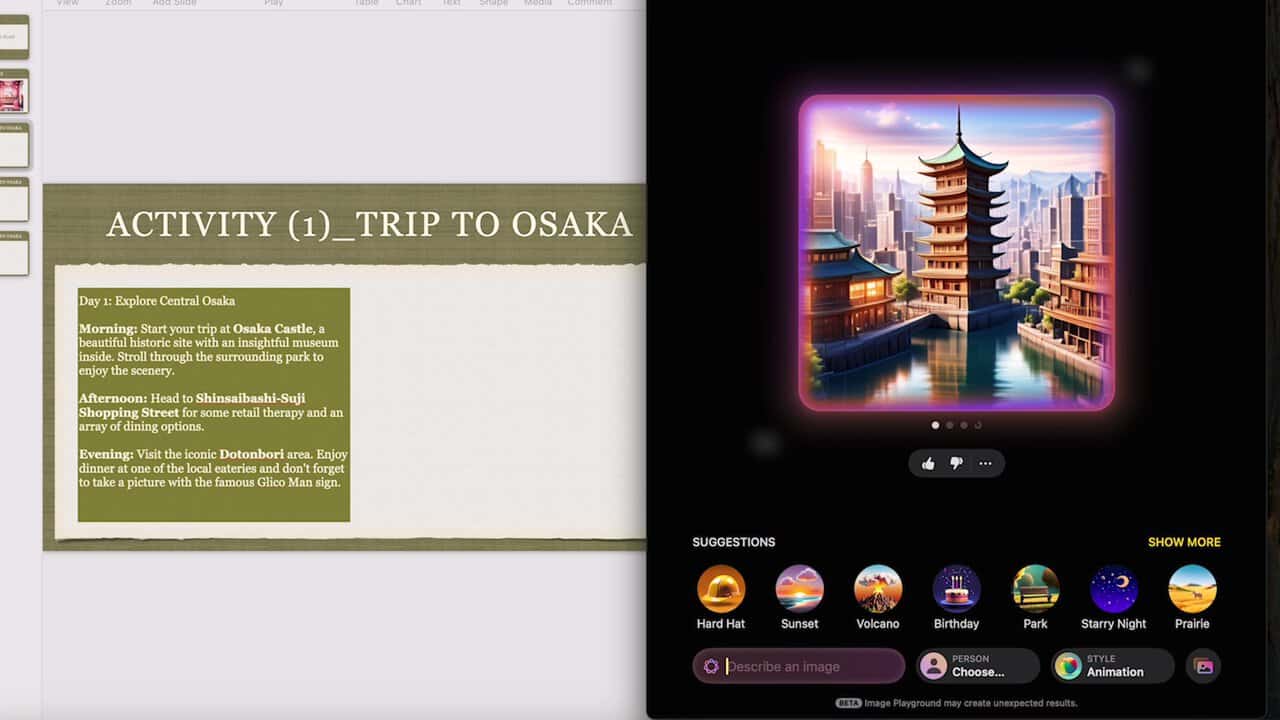Select the Park suggestion
The image size is (1280, 720).
(1035, 589)
